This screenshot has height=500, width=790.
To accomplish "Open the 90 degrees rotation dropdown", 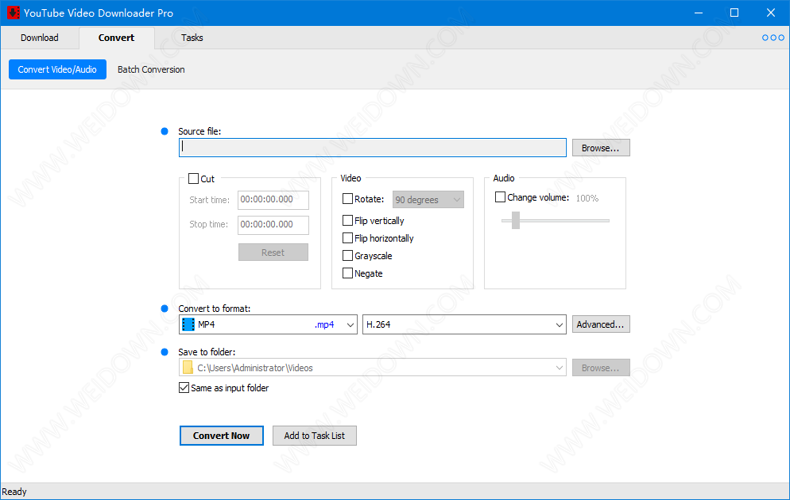I will 428,200.
